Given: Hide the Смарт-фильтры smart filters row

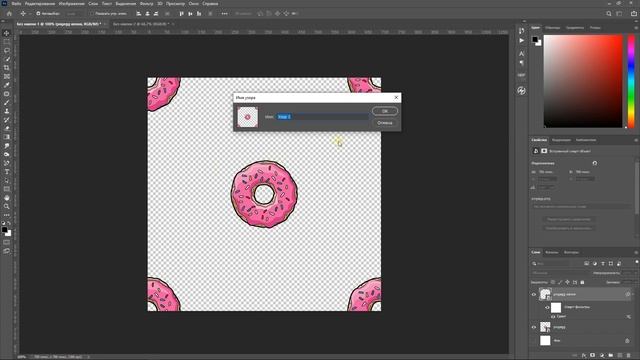Looking at the screenshot, I should tap(547, 307).
